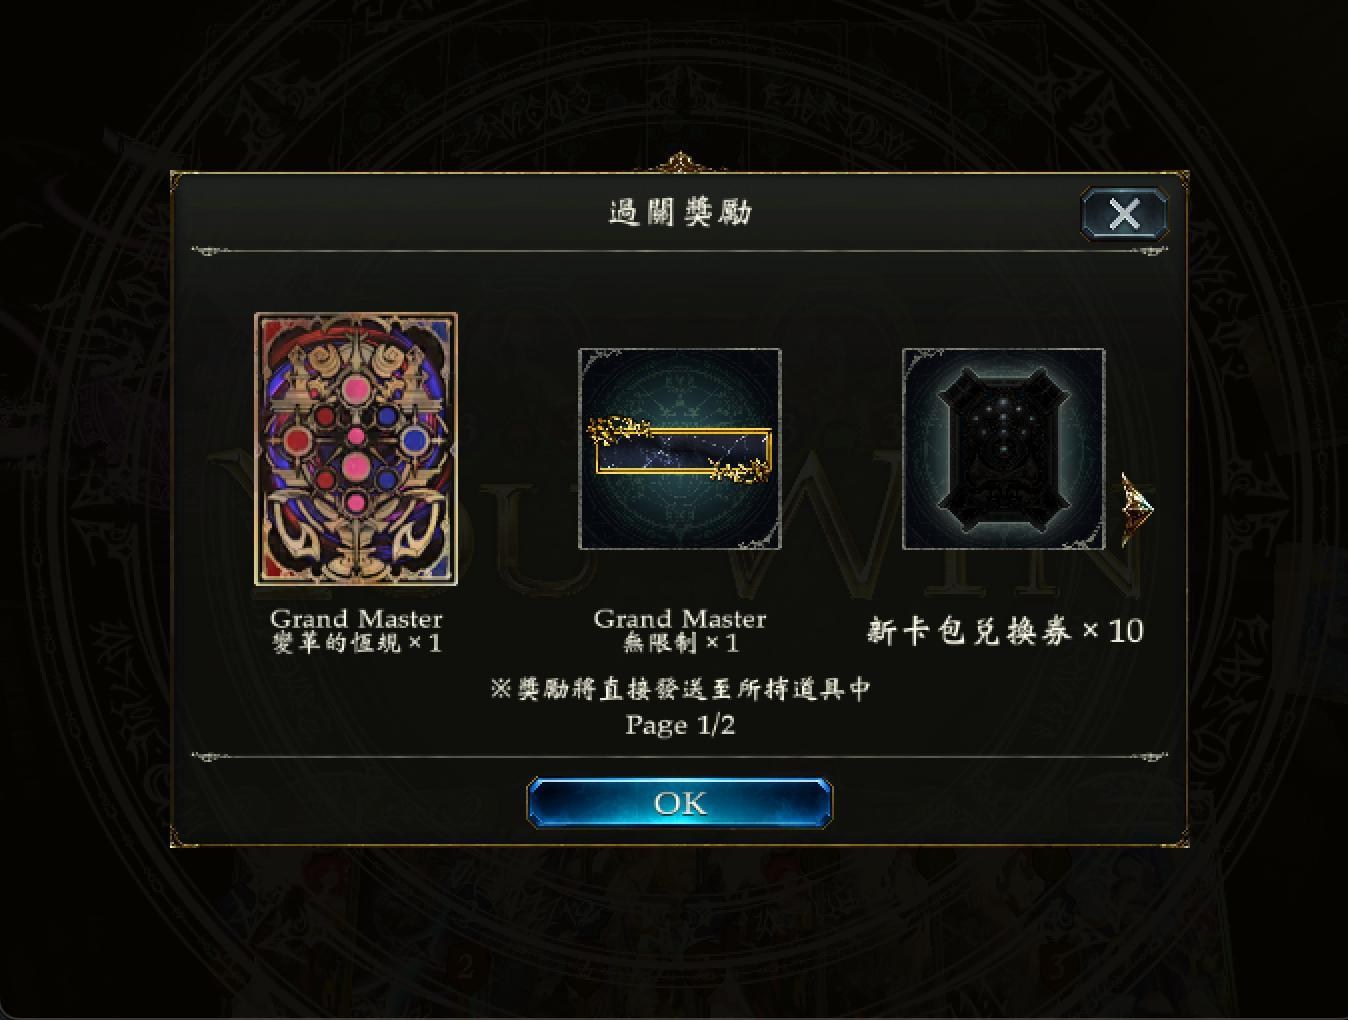Click the 變革的恆規 ×1 reward label
Screen dimensions: 1348x1020
tap(356, 643)
